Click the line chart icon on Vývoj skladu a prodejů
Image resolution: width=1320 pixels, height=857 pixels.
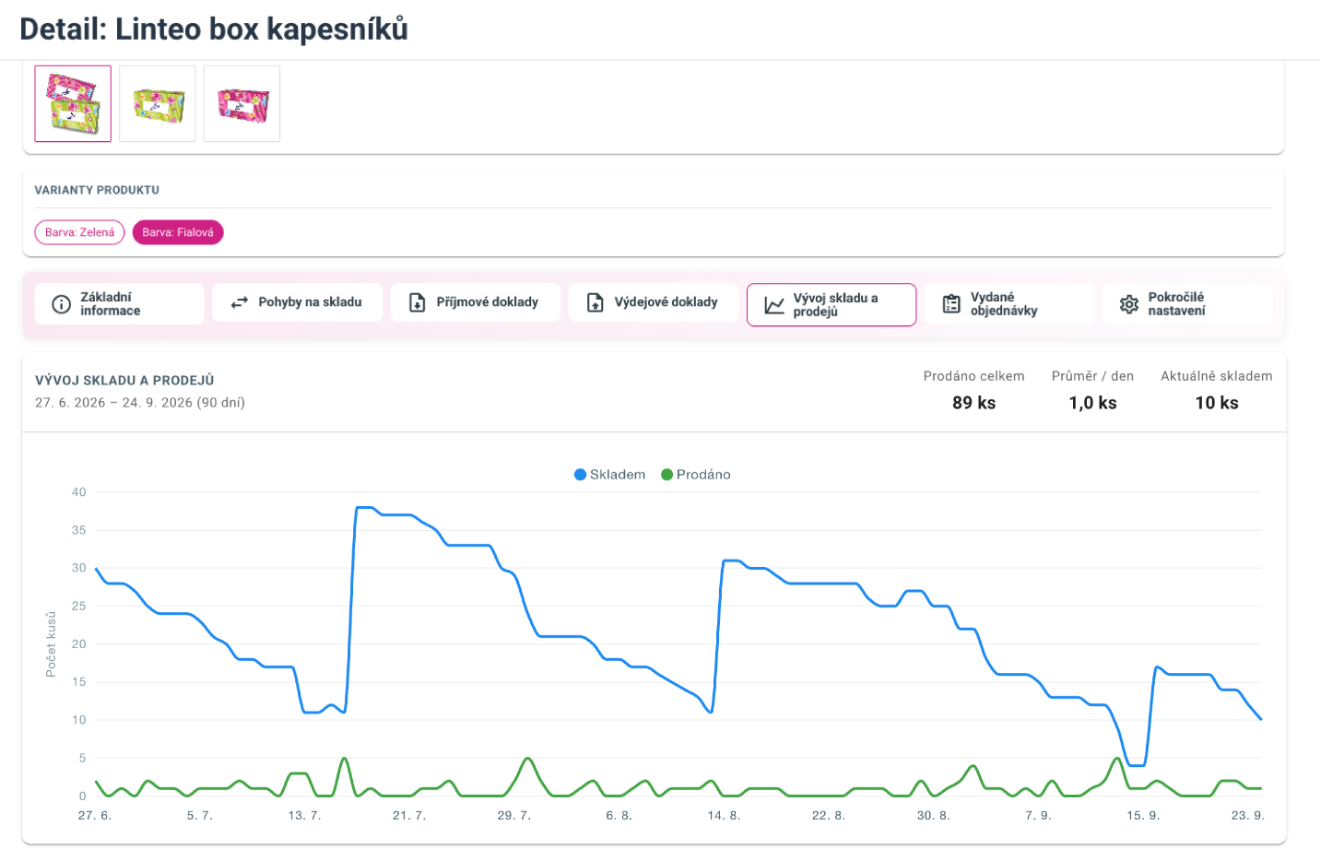[x=774, y=305]
